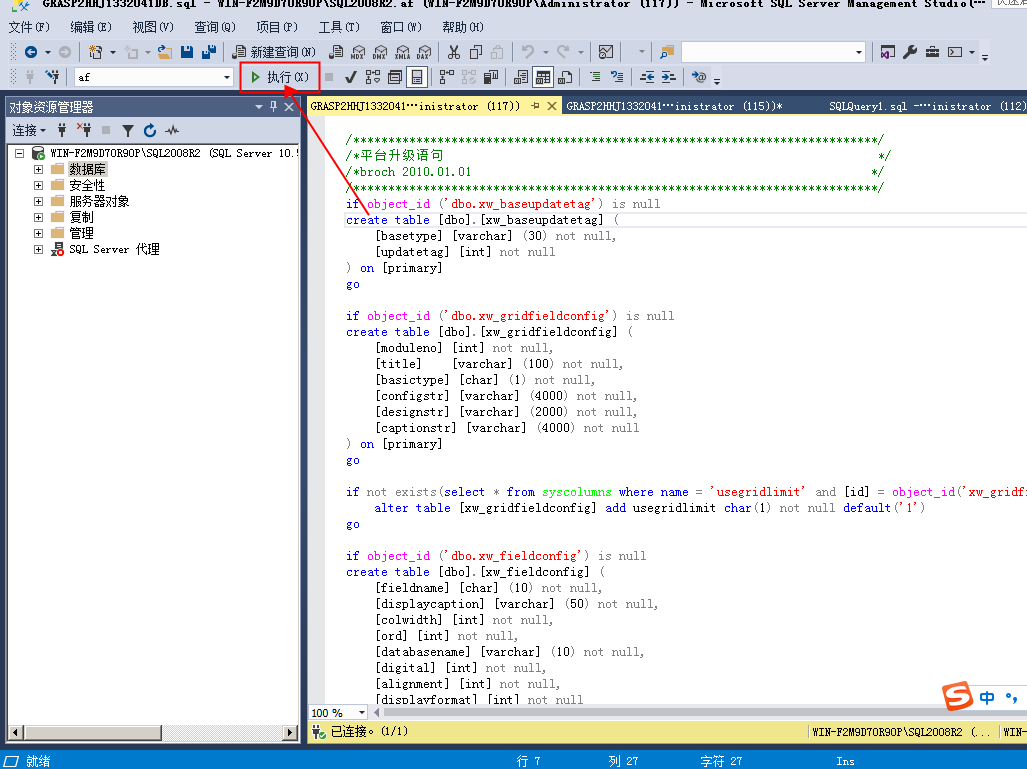Screen dimensions: 1027x769
Task: Open the 查询(Q) menu
Action: [214, 27]
